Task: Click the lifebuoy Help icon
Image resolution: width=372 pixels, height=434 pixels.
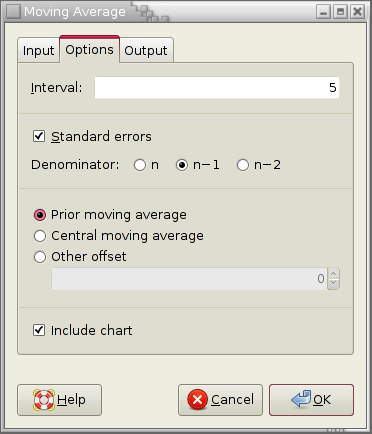Action: [44, 400]
